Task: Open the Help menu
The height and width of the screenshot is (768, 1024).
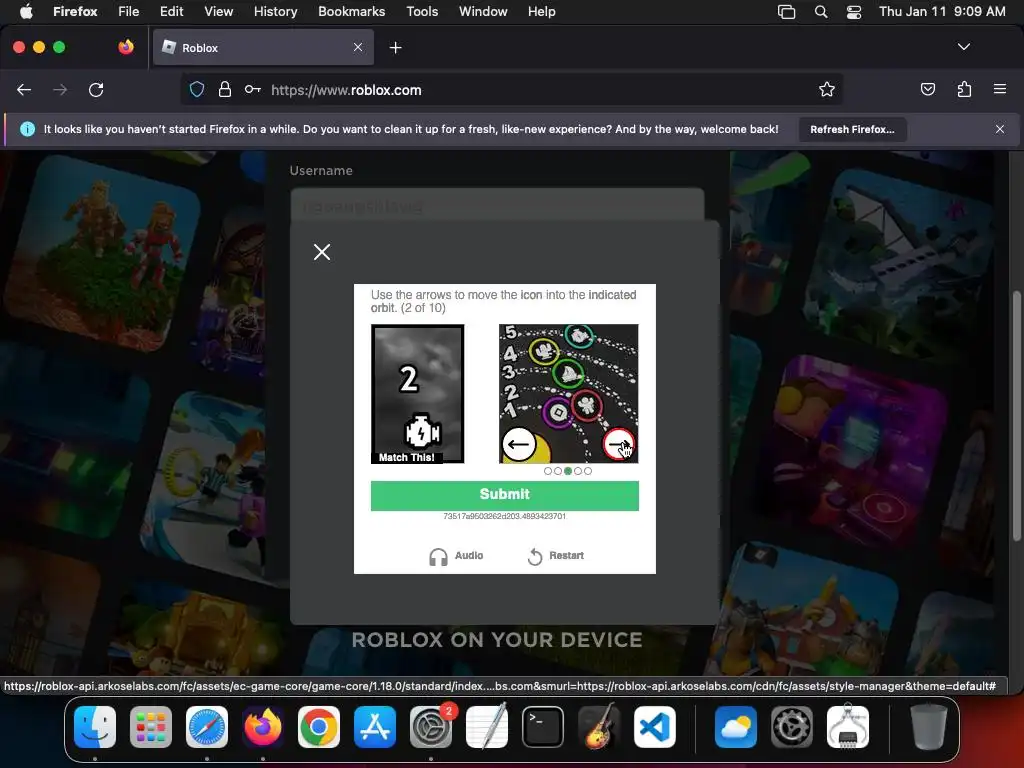Action: click(x=541, y=12)
